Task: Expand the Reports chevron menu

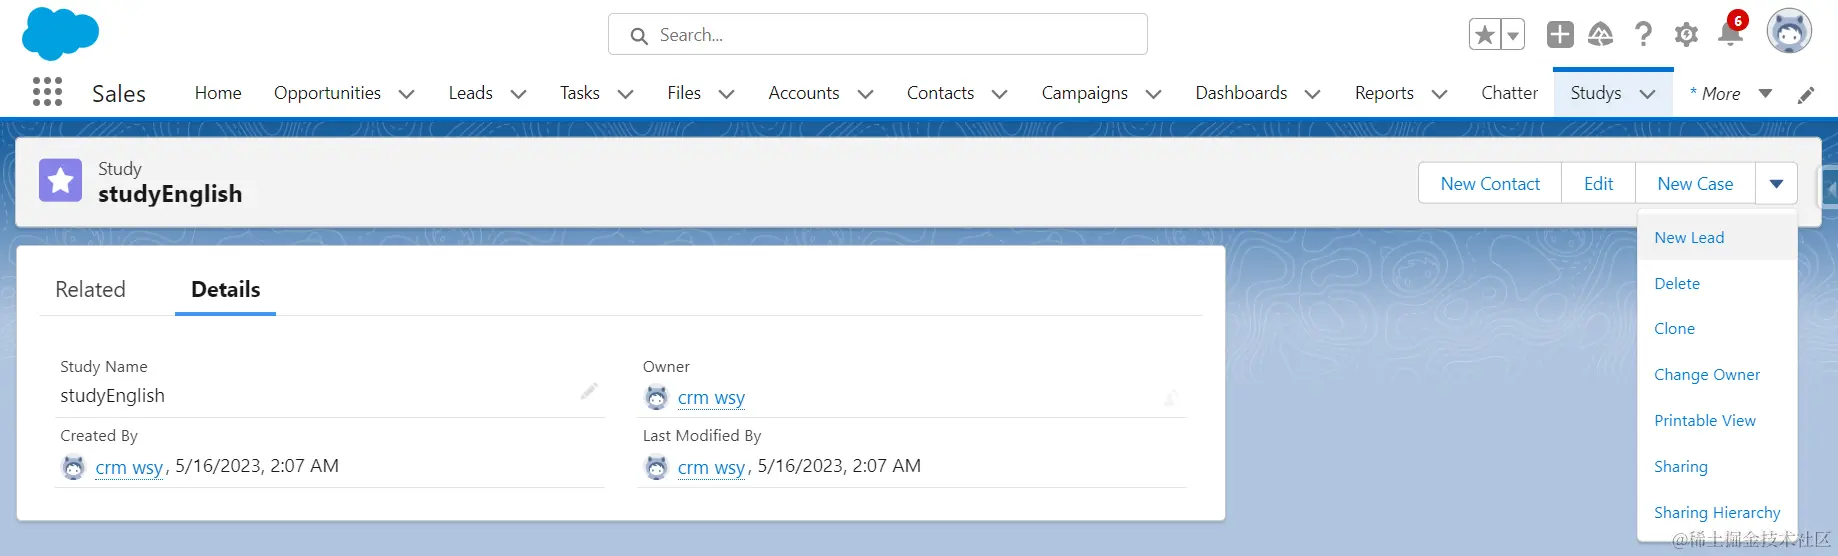Action: [1439, 94]
